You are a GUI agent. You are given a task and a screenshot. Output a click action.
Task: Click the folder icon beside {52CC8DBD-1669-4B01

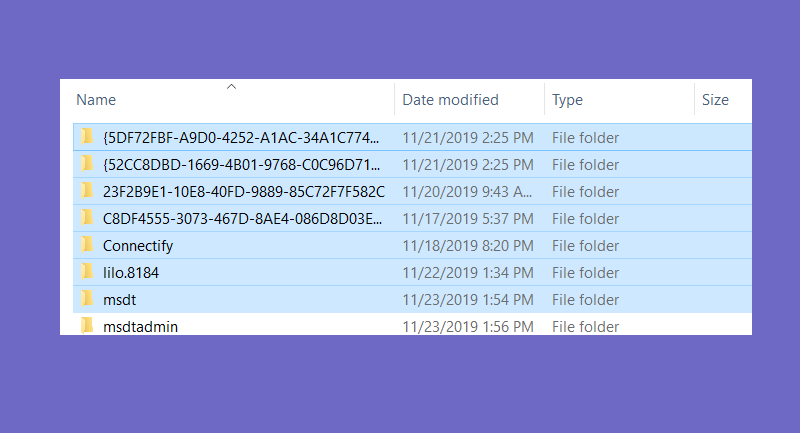point(87,164)
